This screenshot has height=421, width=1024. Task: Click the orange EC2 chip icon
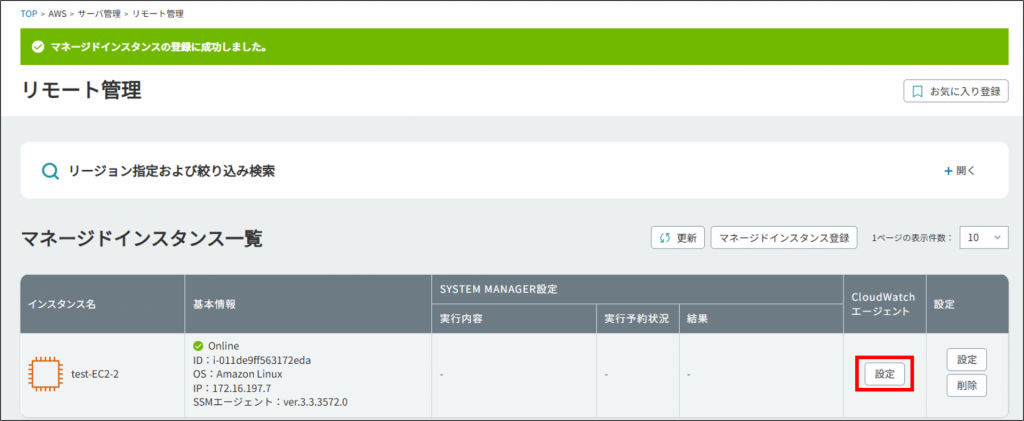pyautogui.click(x=44, y=374)
